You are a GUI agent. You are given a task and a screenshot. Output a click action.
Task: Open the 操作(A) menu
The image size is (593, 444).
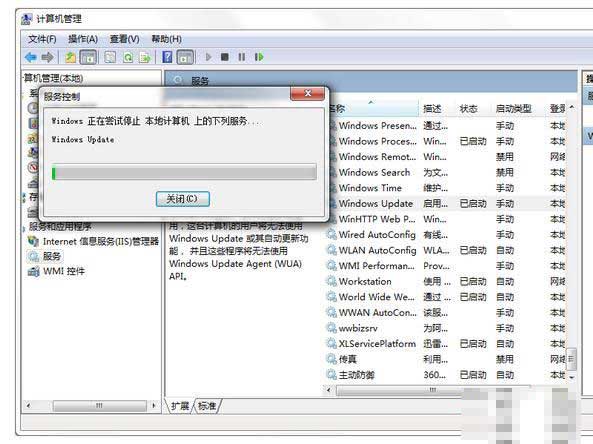(83, 39)
